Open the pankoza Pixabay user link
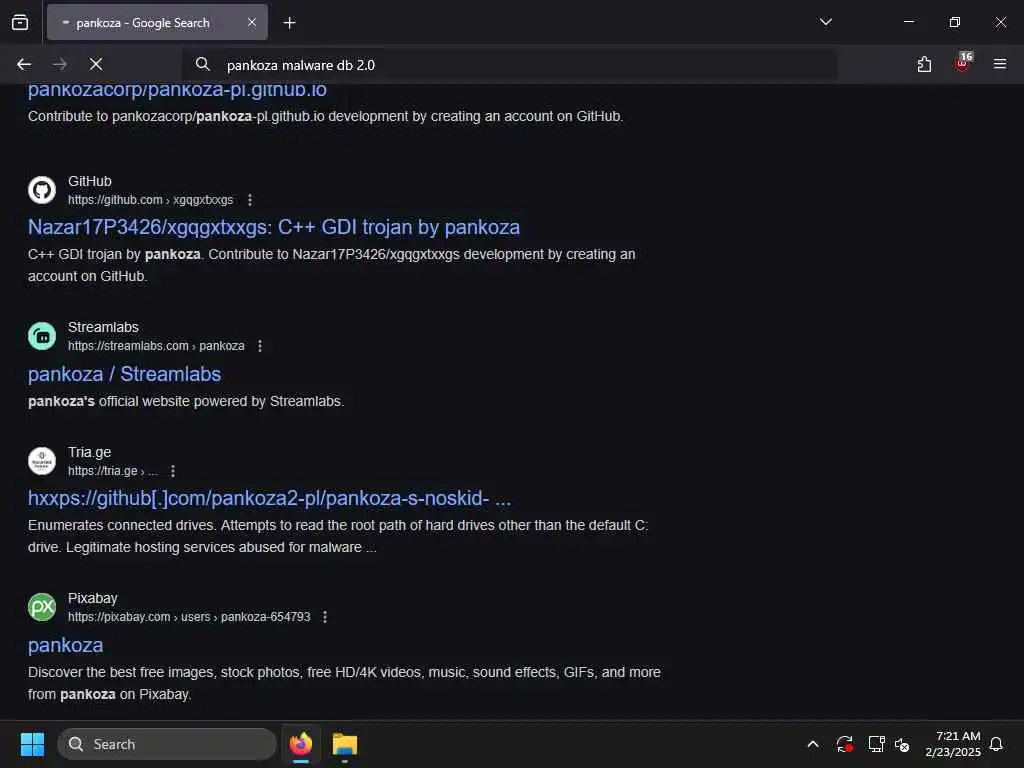The width and height of the screenshot is (1024, 768). [x=65, y=645]
